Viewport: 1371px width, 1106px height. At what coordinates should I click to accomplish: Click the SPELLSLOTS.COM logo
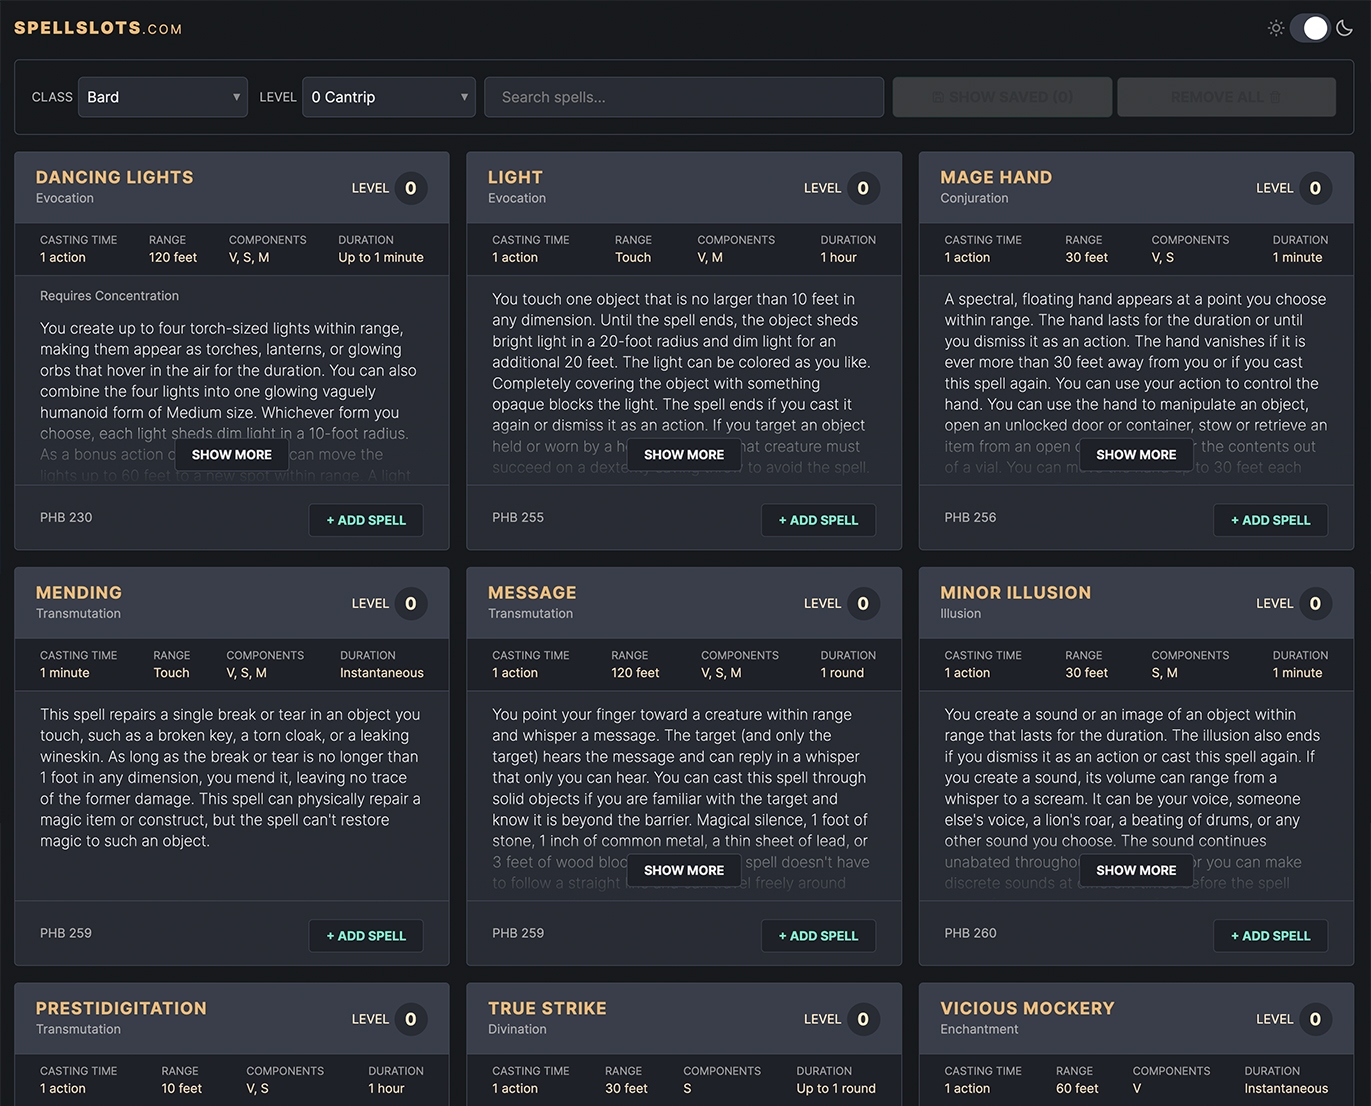[x=97, y=28]
